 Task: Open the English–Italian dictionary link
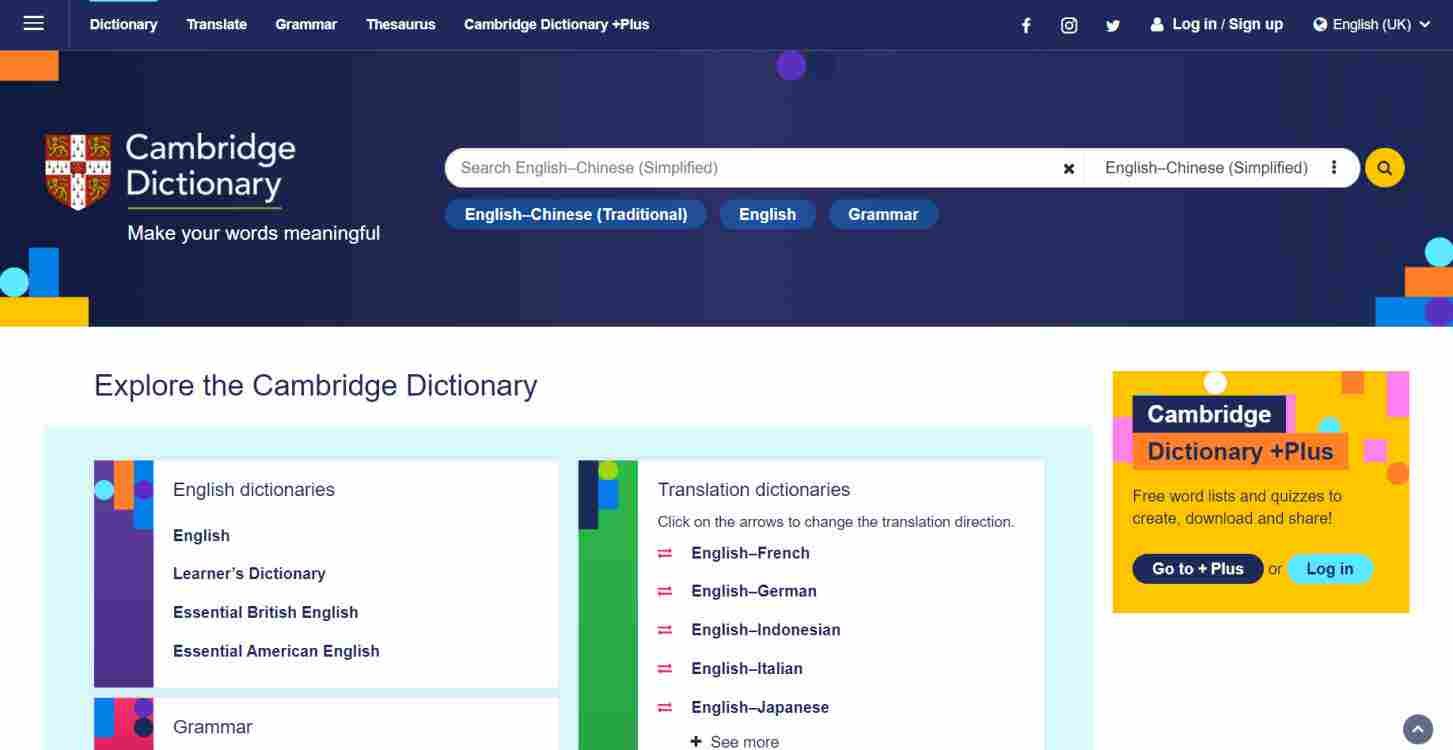tap(747, 668)
